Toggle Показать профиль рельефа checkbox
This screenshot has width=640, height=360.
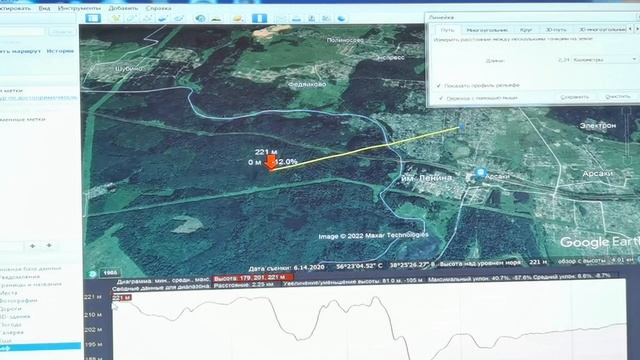click(x=439, y=85)
